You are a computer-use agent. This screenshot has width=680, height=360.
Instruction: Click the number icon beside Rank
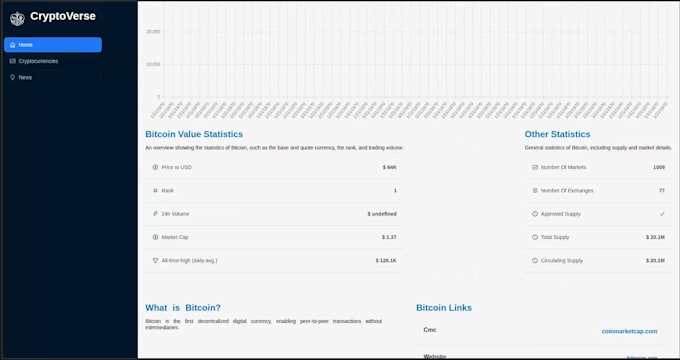coord(155,190)
